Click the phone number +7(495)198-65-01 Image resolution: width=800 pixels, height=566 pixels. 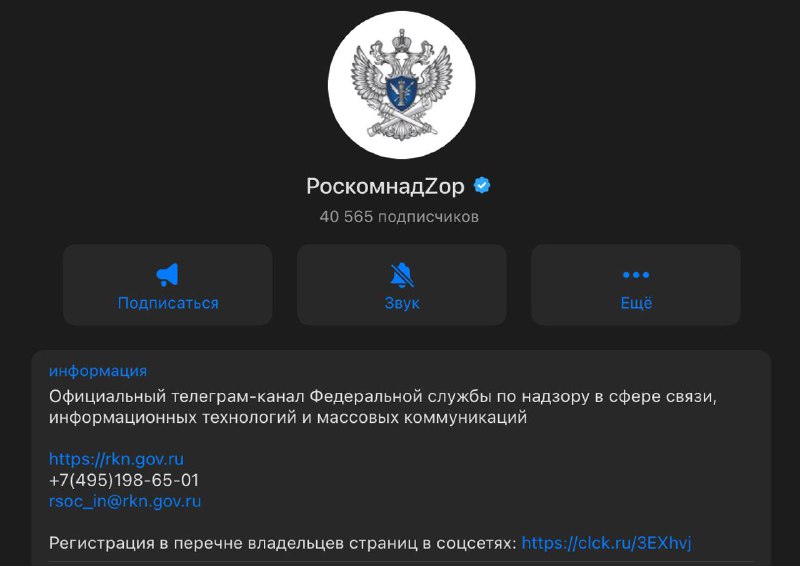pyautogui.click(x=124, y=480)
